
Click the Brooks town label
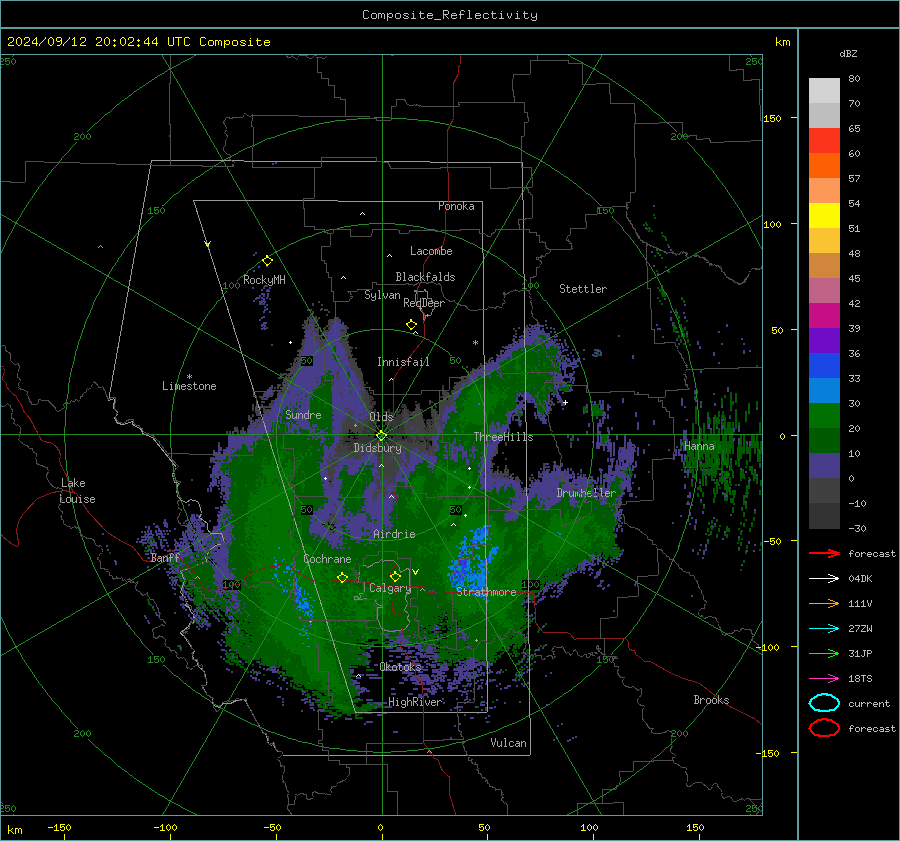[x=711, y=700]
